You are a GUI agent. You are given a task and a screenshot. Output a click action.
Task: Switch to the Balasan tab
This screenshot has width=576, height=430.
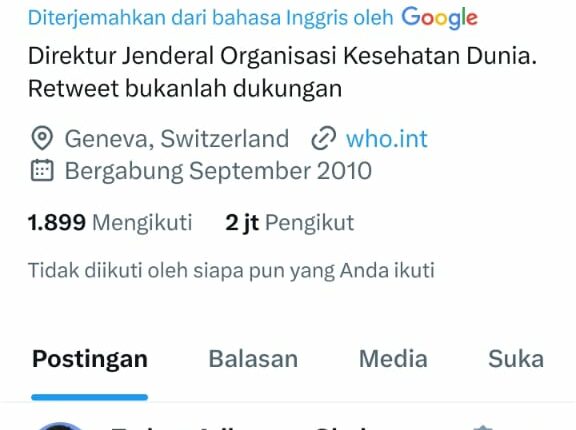point(253,358)
